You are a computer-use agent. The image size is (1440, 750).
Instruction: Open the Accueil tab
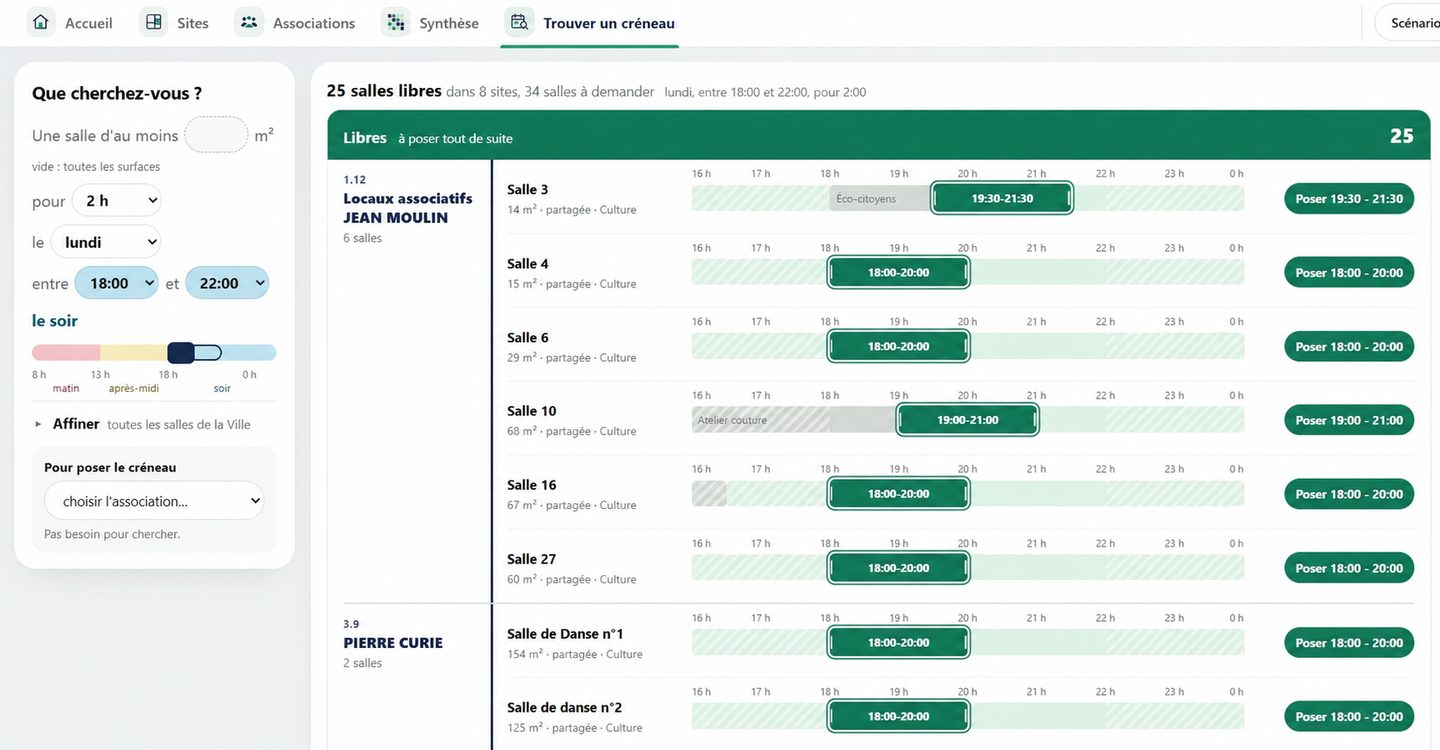[70, 23]
